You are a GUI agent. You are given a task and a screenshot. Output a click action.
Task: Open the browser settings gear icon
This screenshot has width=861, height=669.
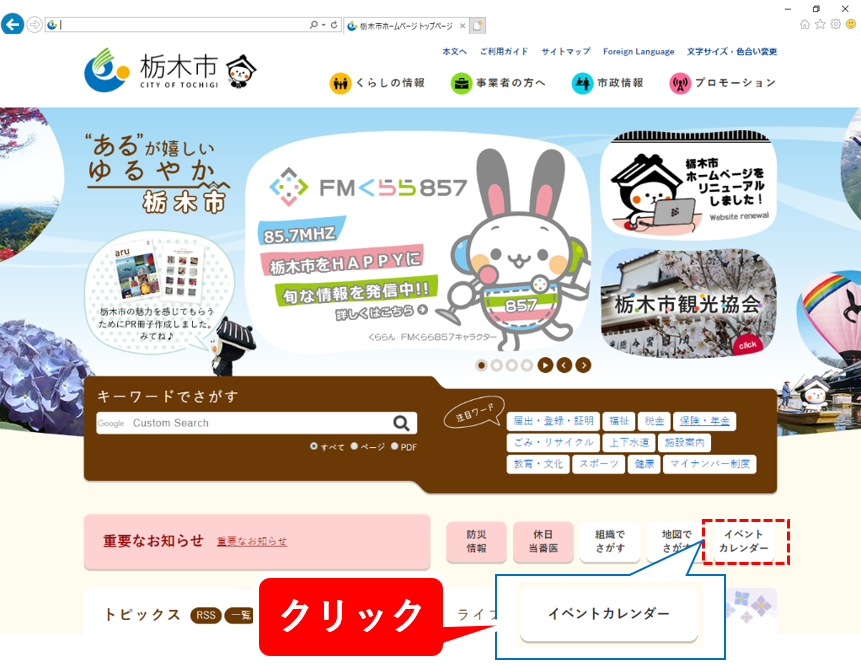coord(835,24)
